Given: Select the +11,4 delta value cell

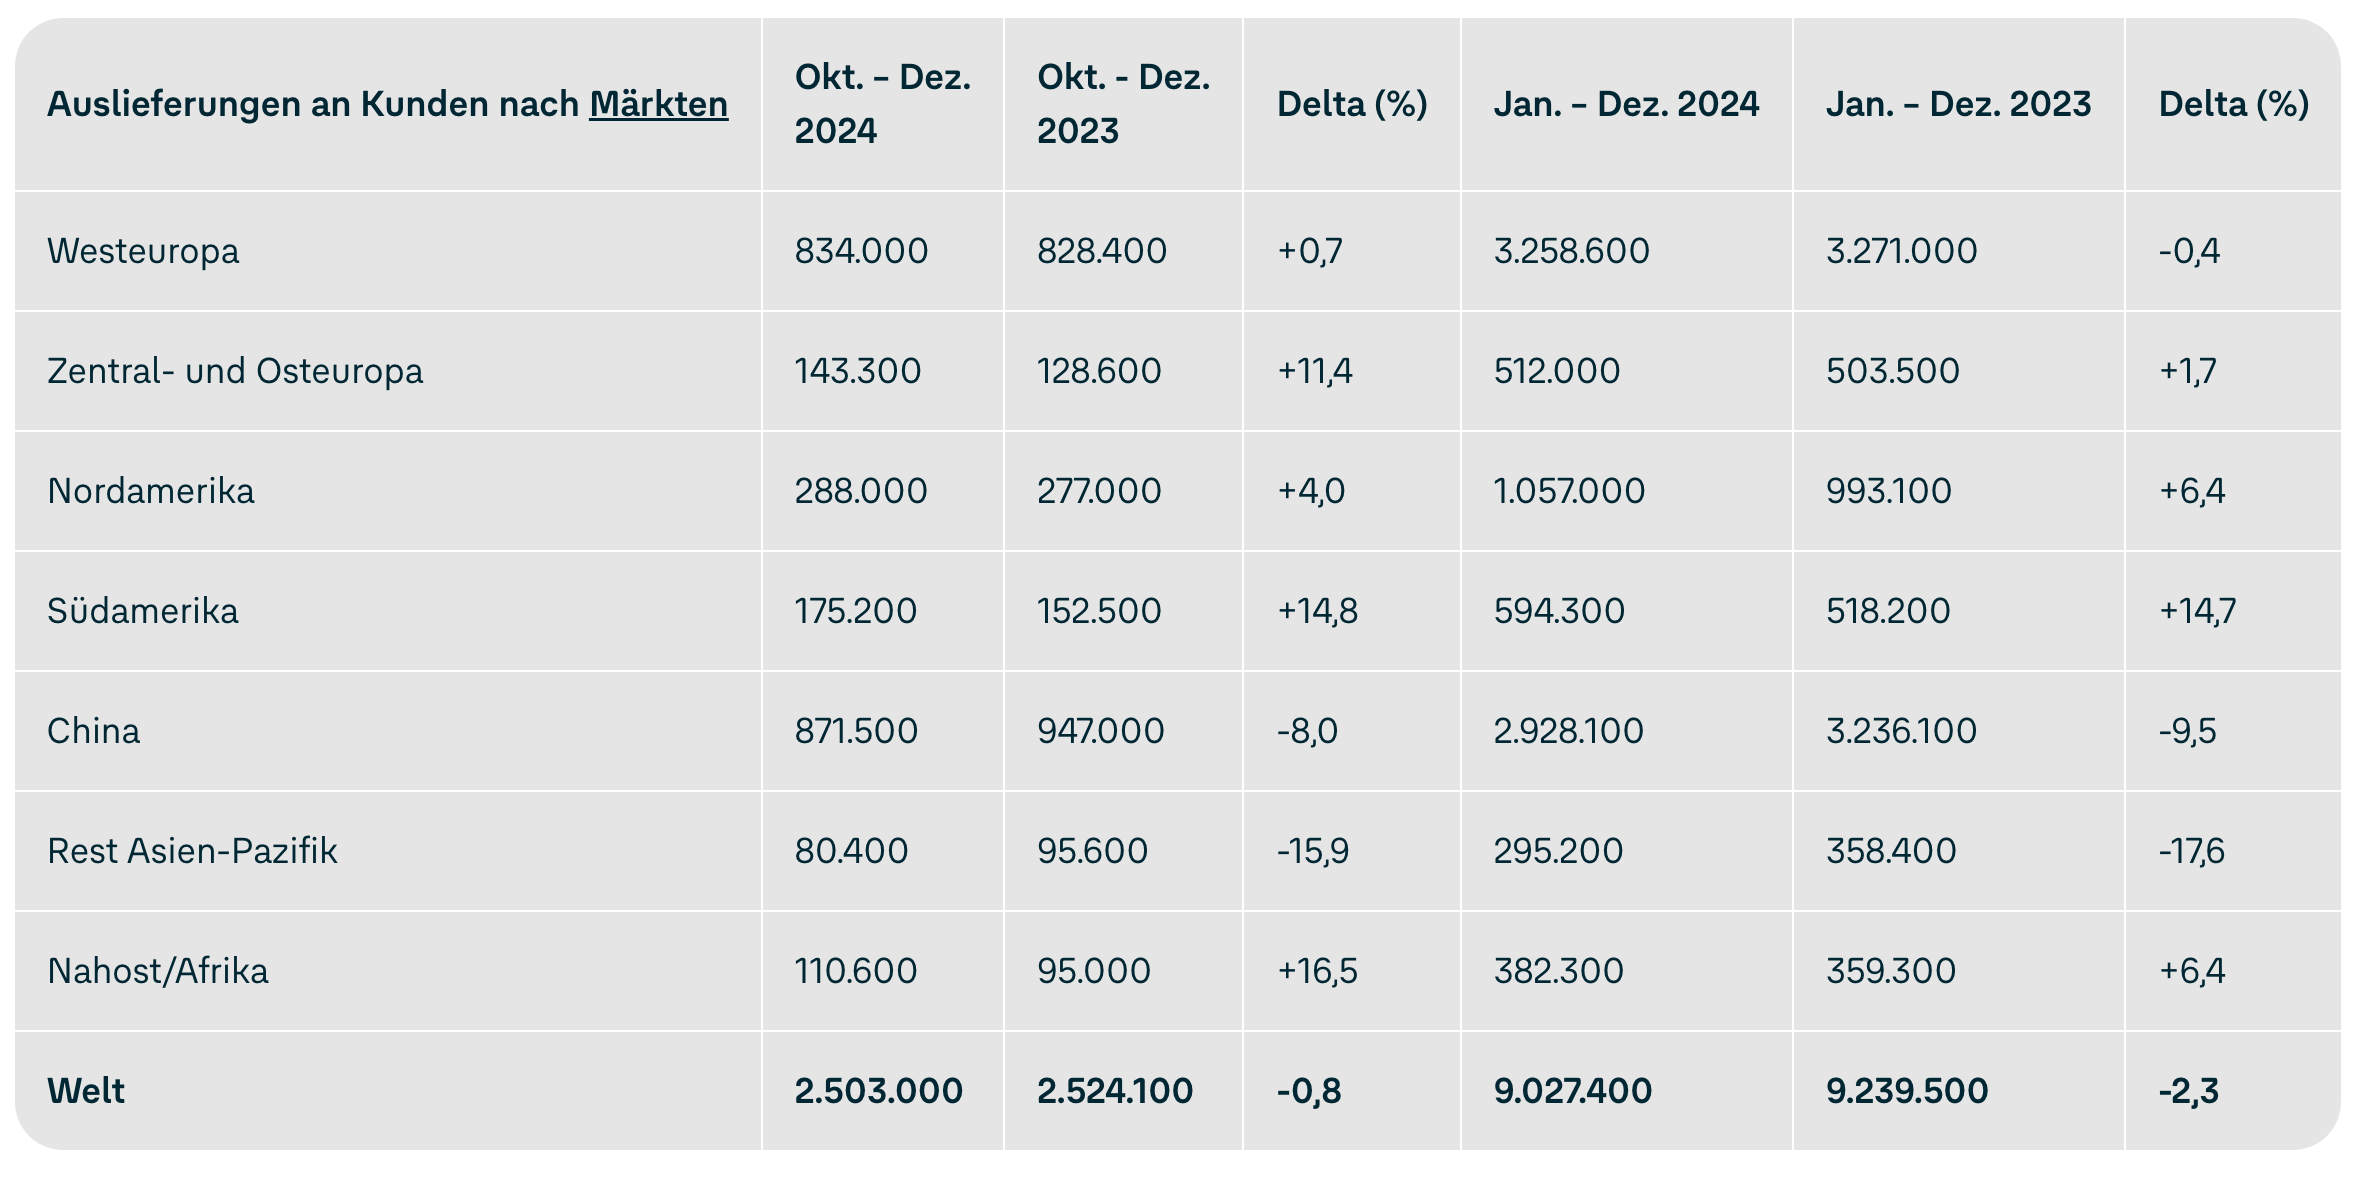Looking at the screenshot, I should (x=1315, y=371).
